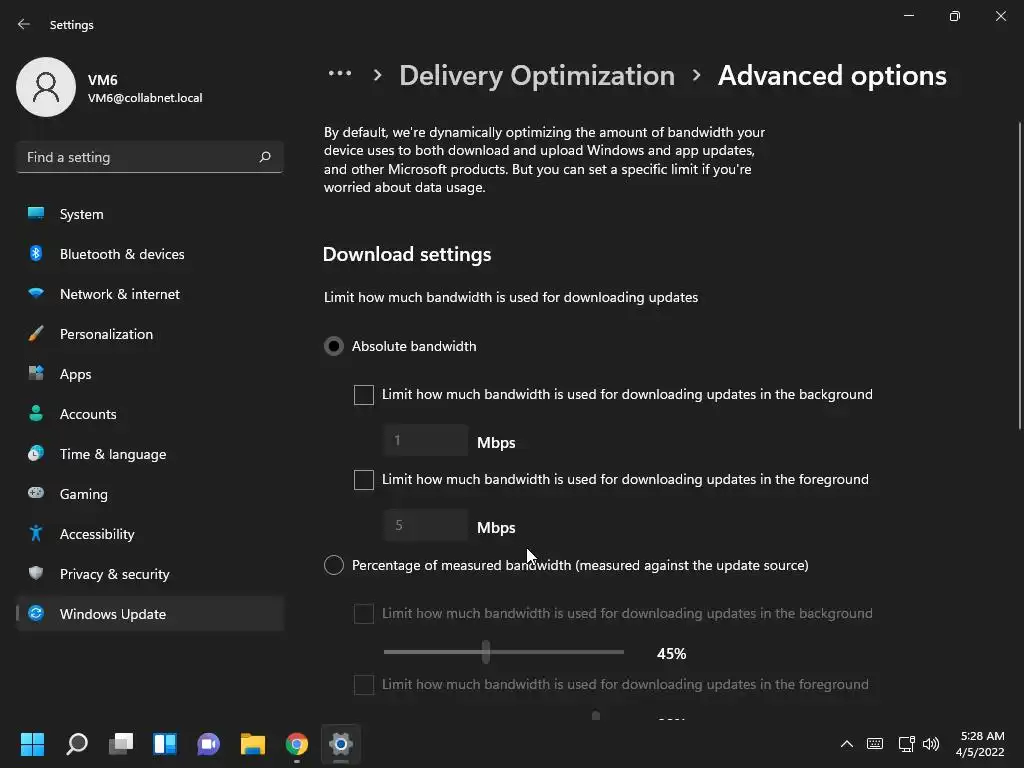This screenshot has height=768, width=1024.
Task: Click the touch keyboard tray icon
Action: coord(875,744)
